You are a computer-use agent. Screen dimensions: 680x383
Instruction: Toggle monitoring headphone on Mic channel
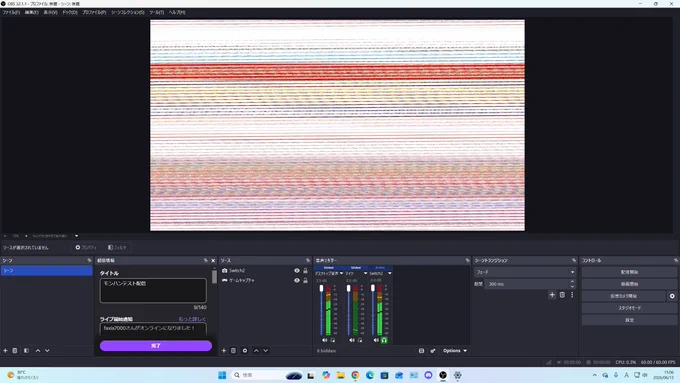360,340
